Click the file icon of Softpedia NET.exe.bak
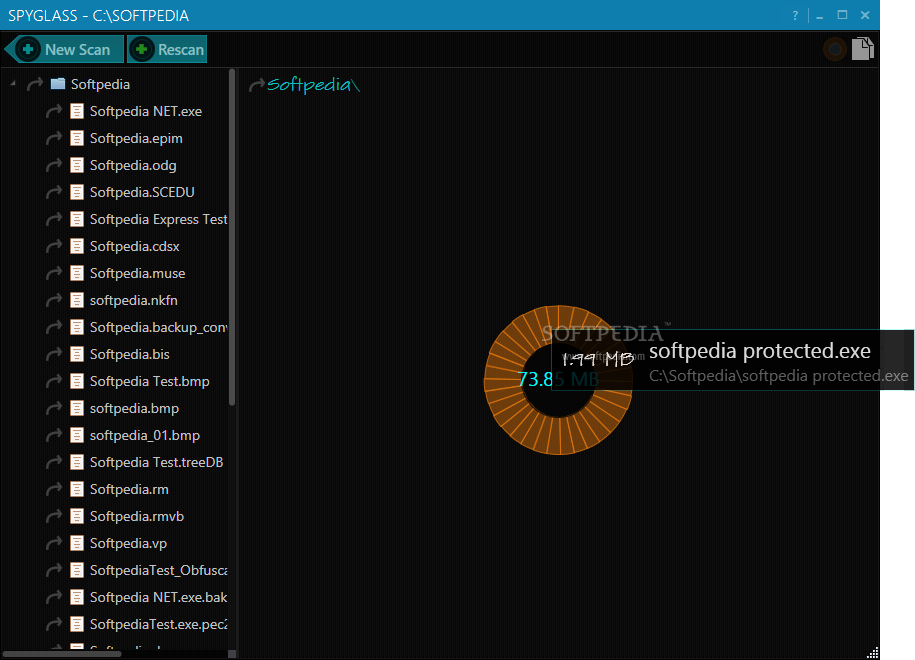This screenshot has width=915, height=660. [76, 597]
